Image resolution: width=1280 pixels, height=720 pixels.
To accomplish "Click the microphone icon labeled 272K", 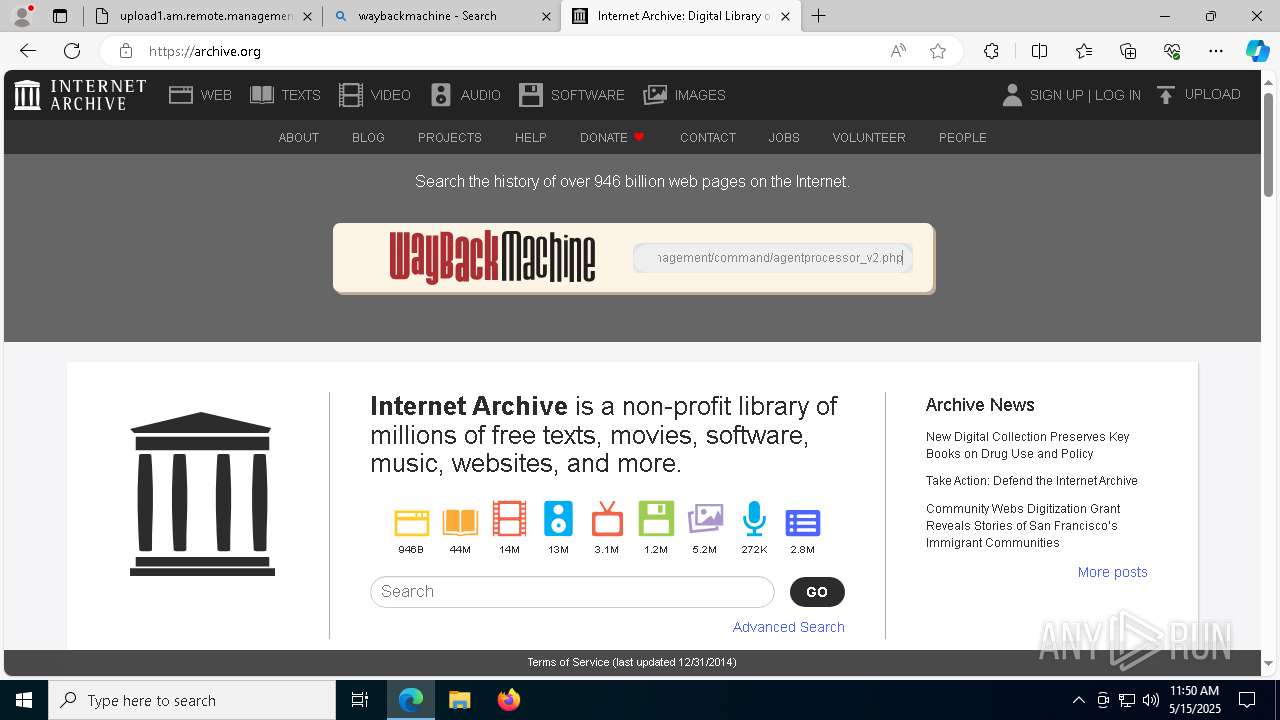I will tap(754, 519).
